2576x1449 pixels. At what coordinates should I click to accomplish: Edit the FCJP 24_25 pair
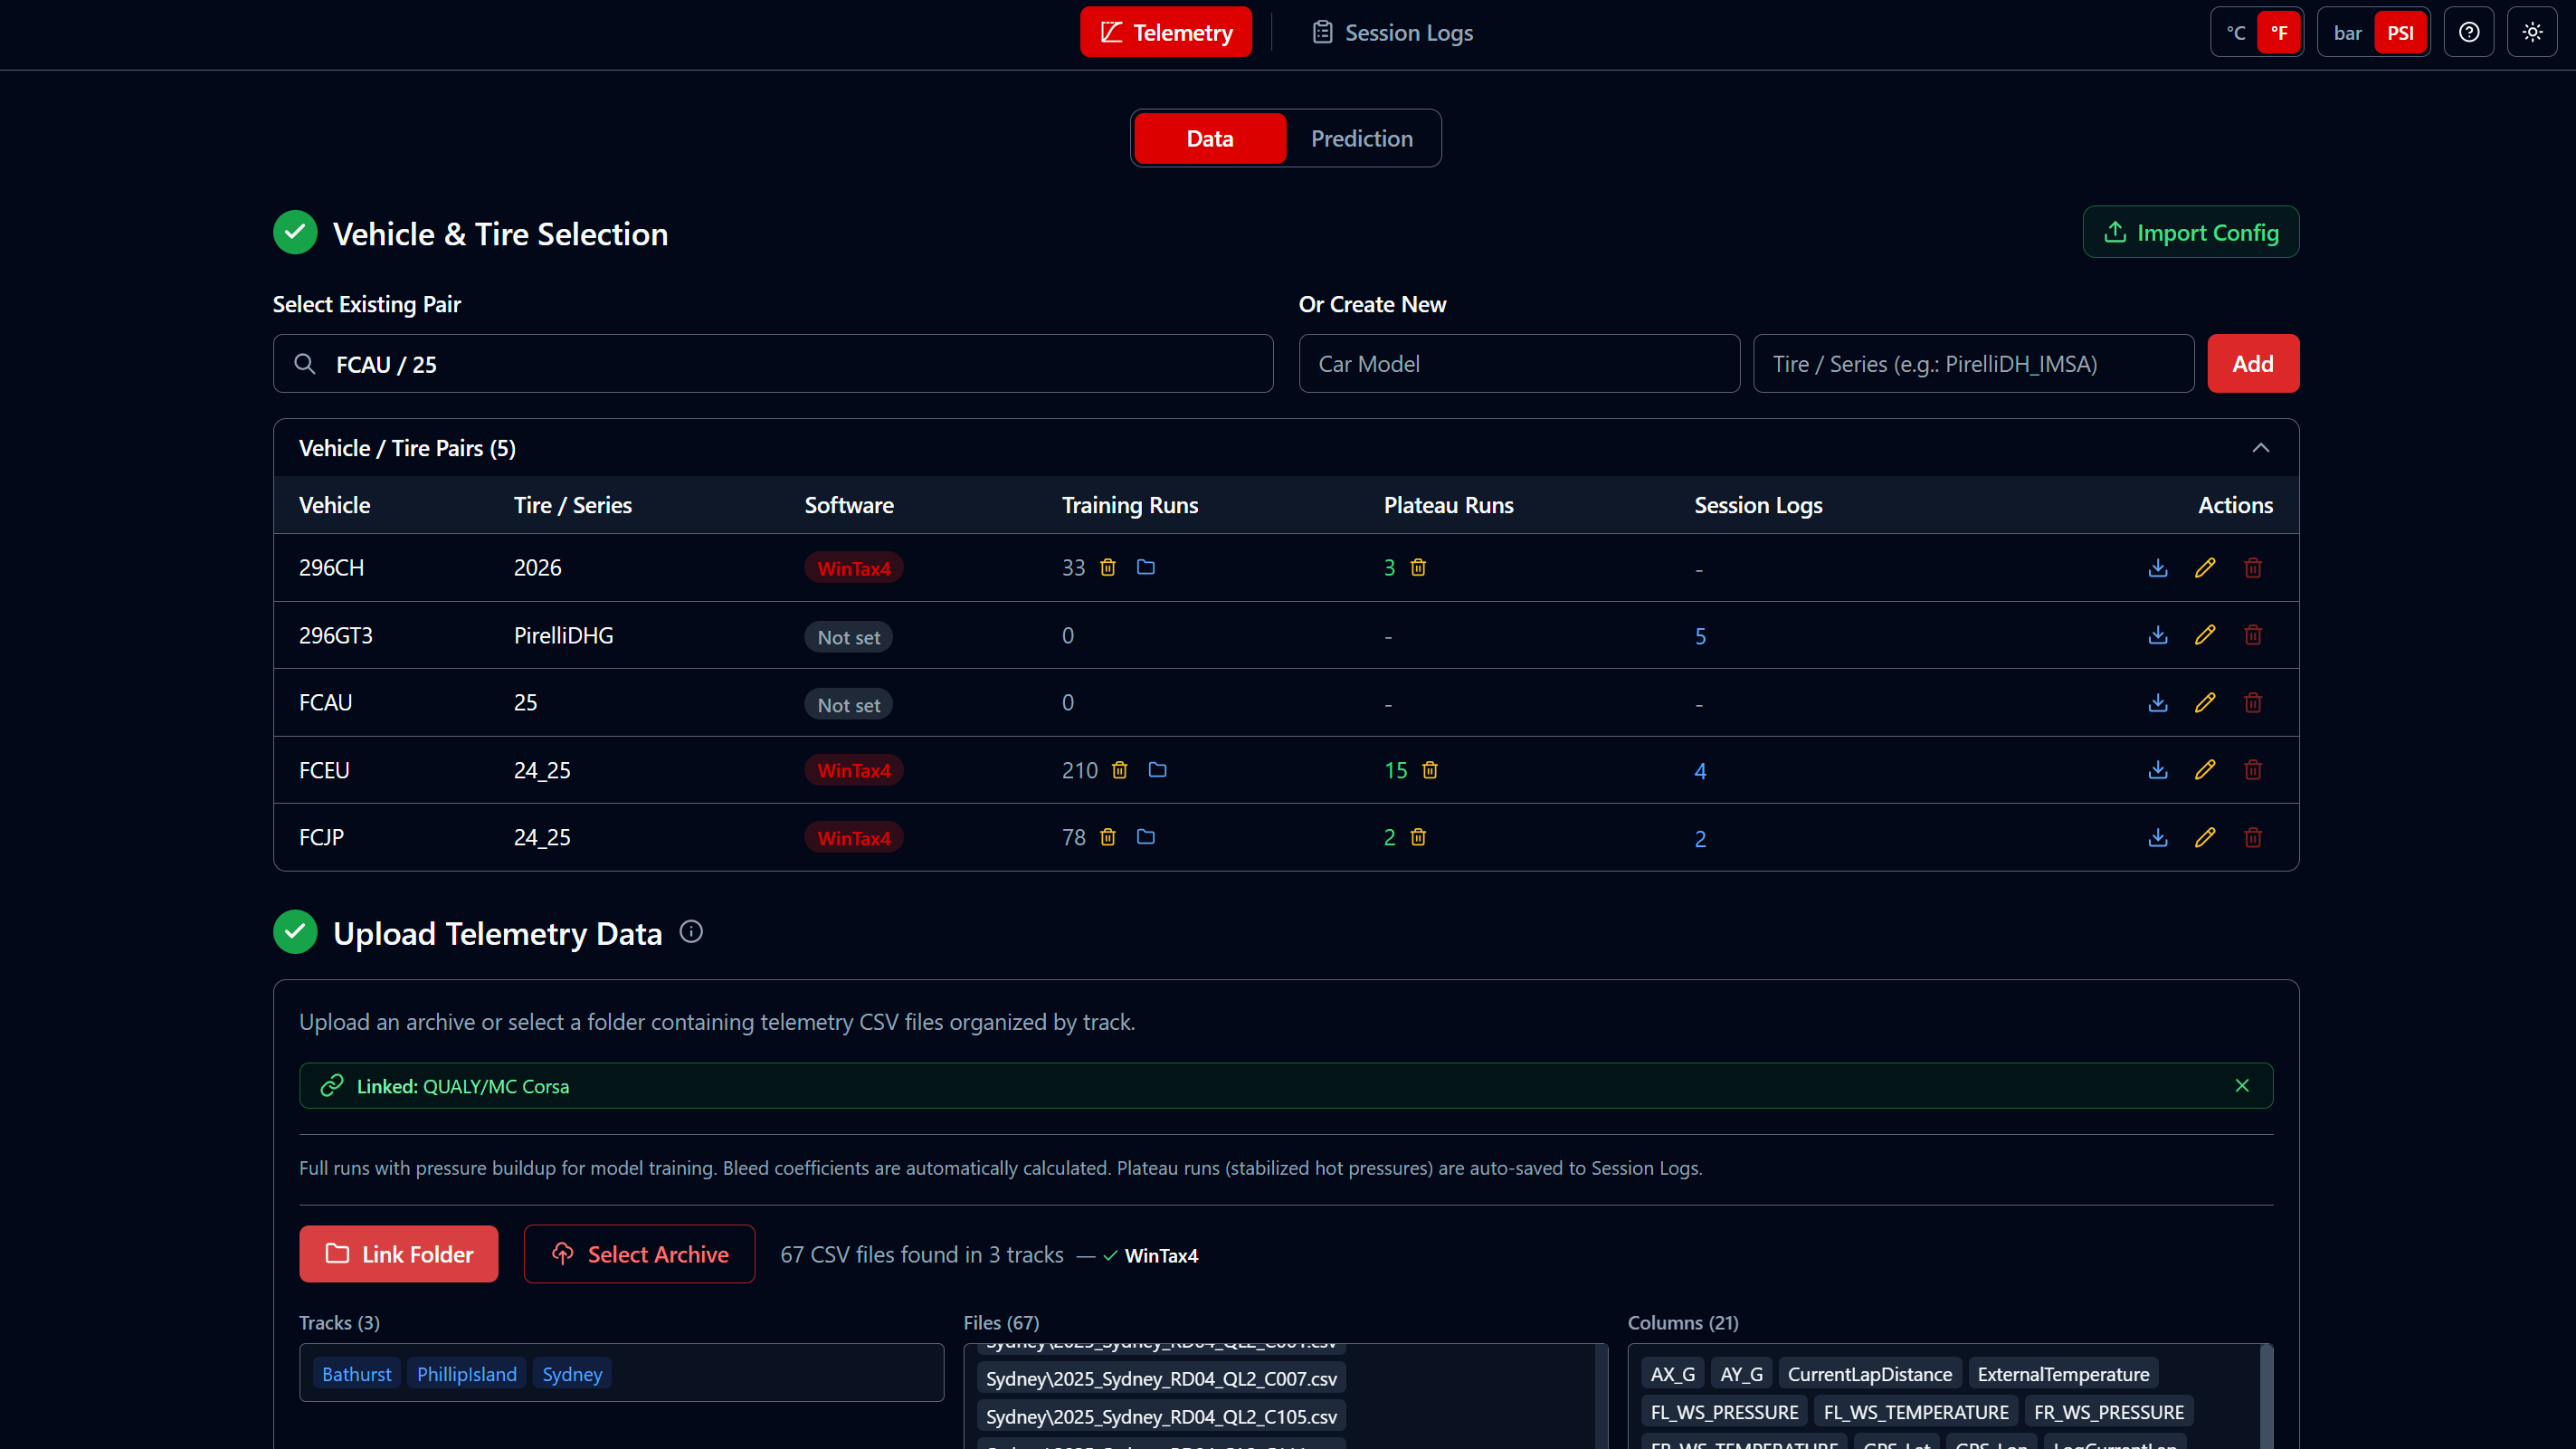[2205, 838]
